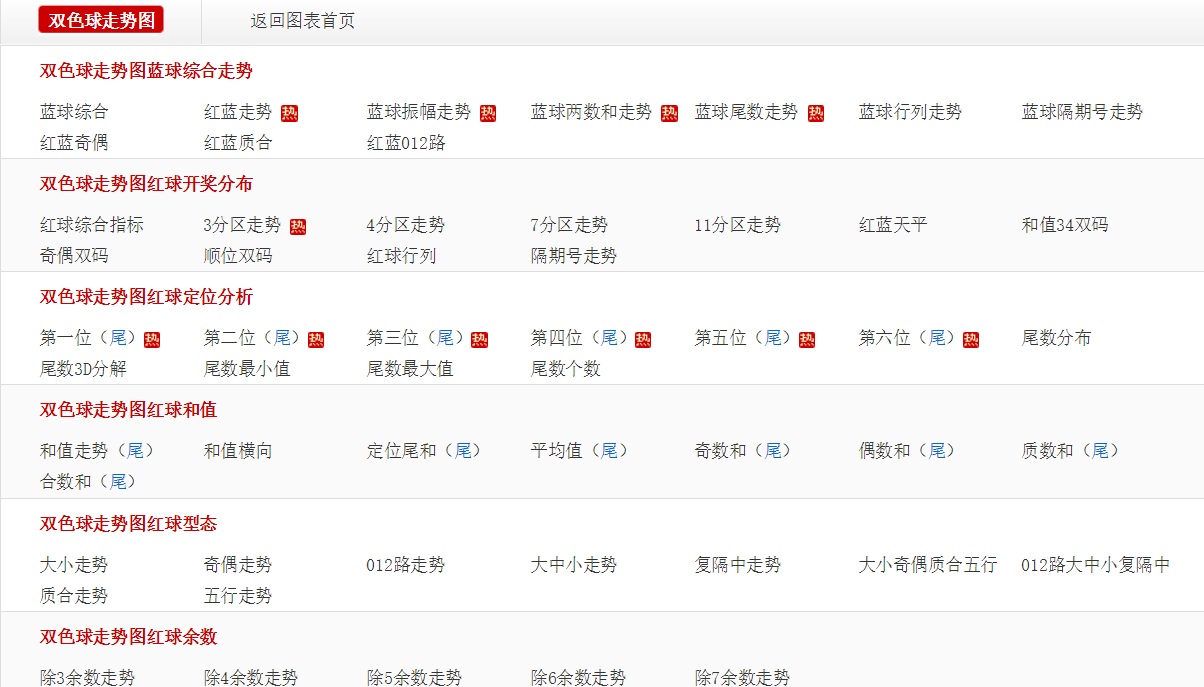The width and height of the screenshot is (1204, 687).
Task: View 11分区走势 chart
Action: [738, 225]
